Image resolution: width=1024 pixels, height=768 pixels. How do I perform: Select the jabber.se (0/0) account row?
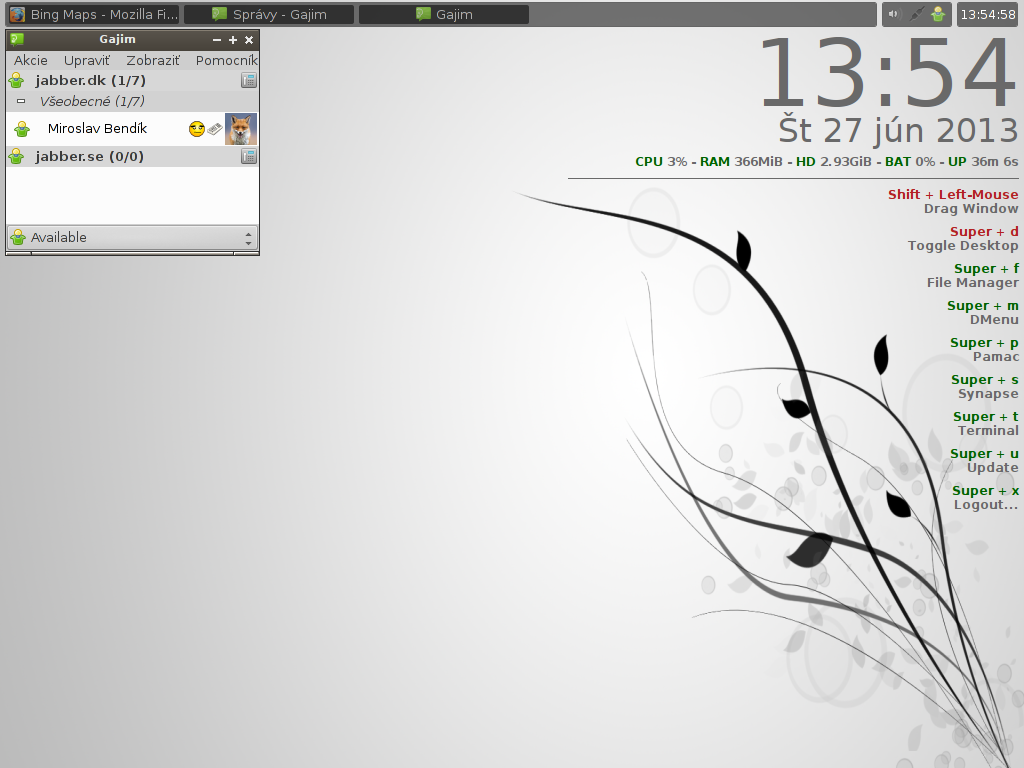[133, 156]
